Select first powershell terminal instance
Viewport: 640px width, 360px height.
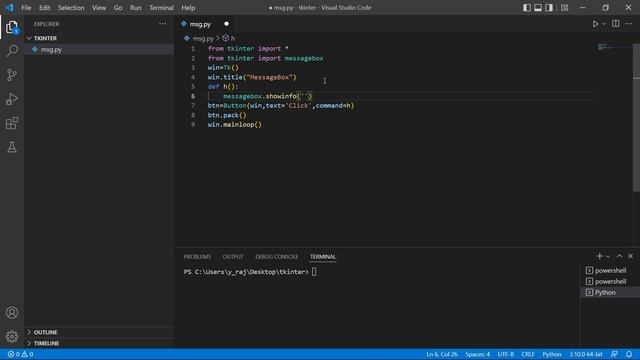610,270
